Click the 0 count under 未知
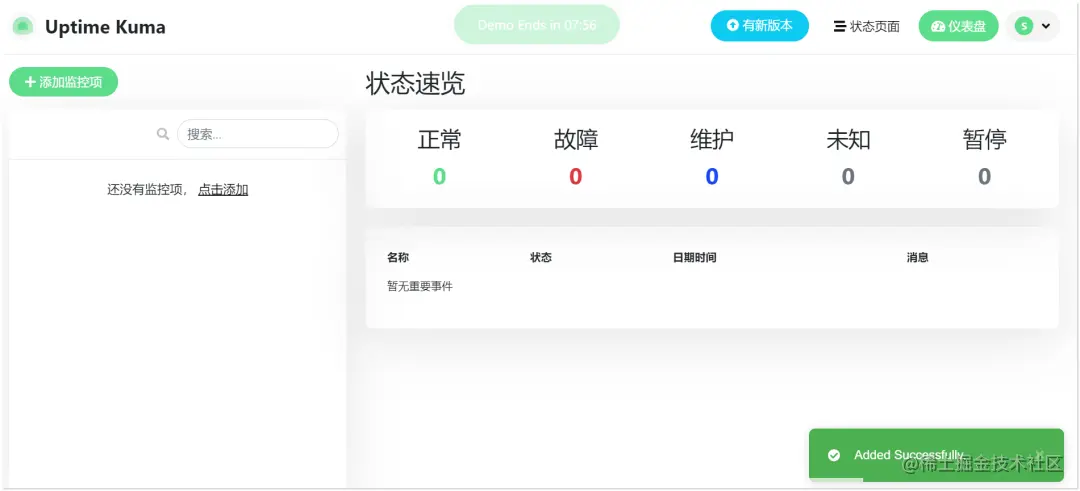The height and width of the screenshot is (491, 1080). [849, 177]
